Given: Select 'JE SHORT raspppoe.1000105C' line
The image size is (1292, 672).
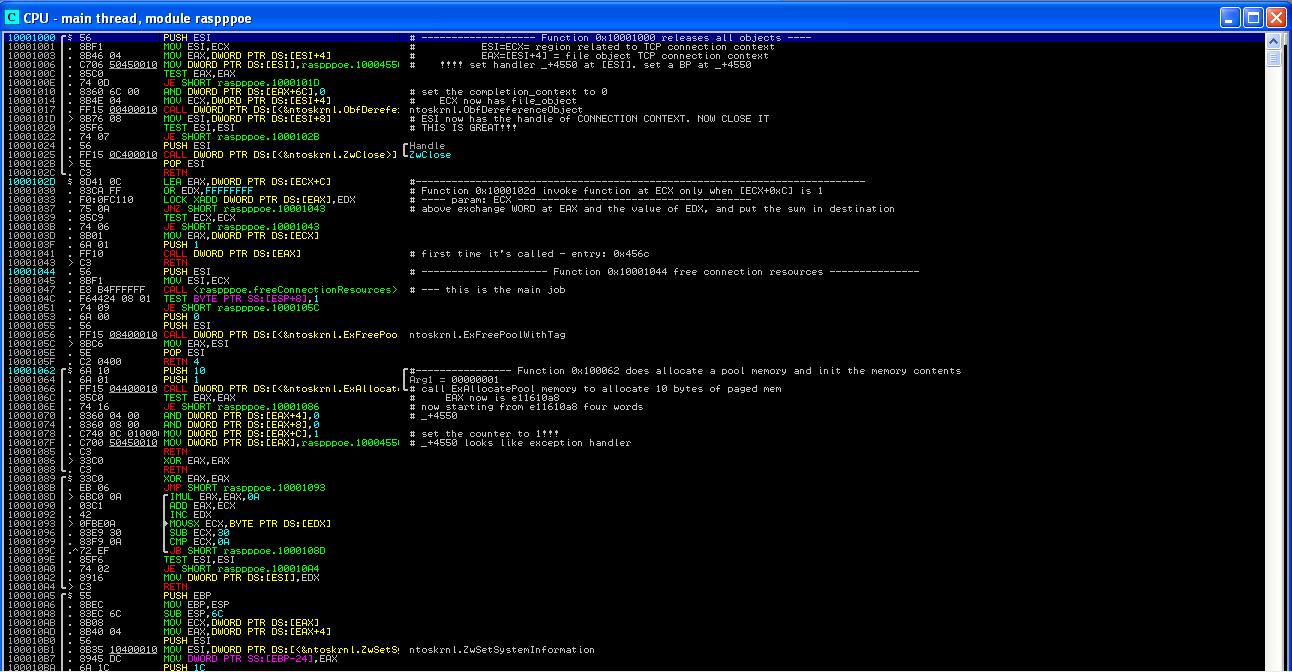Looking at the screenshot, I should click(x=241, y=308).
